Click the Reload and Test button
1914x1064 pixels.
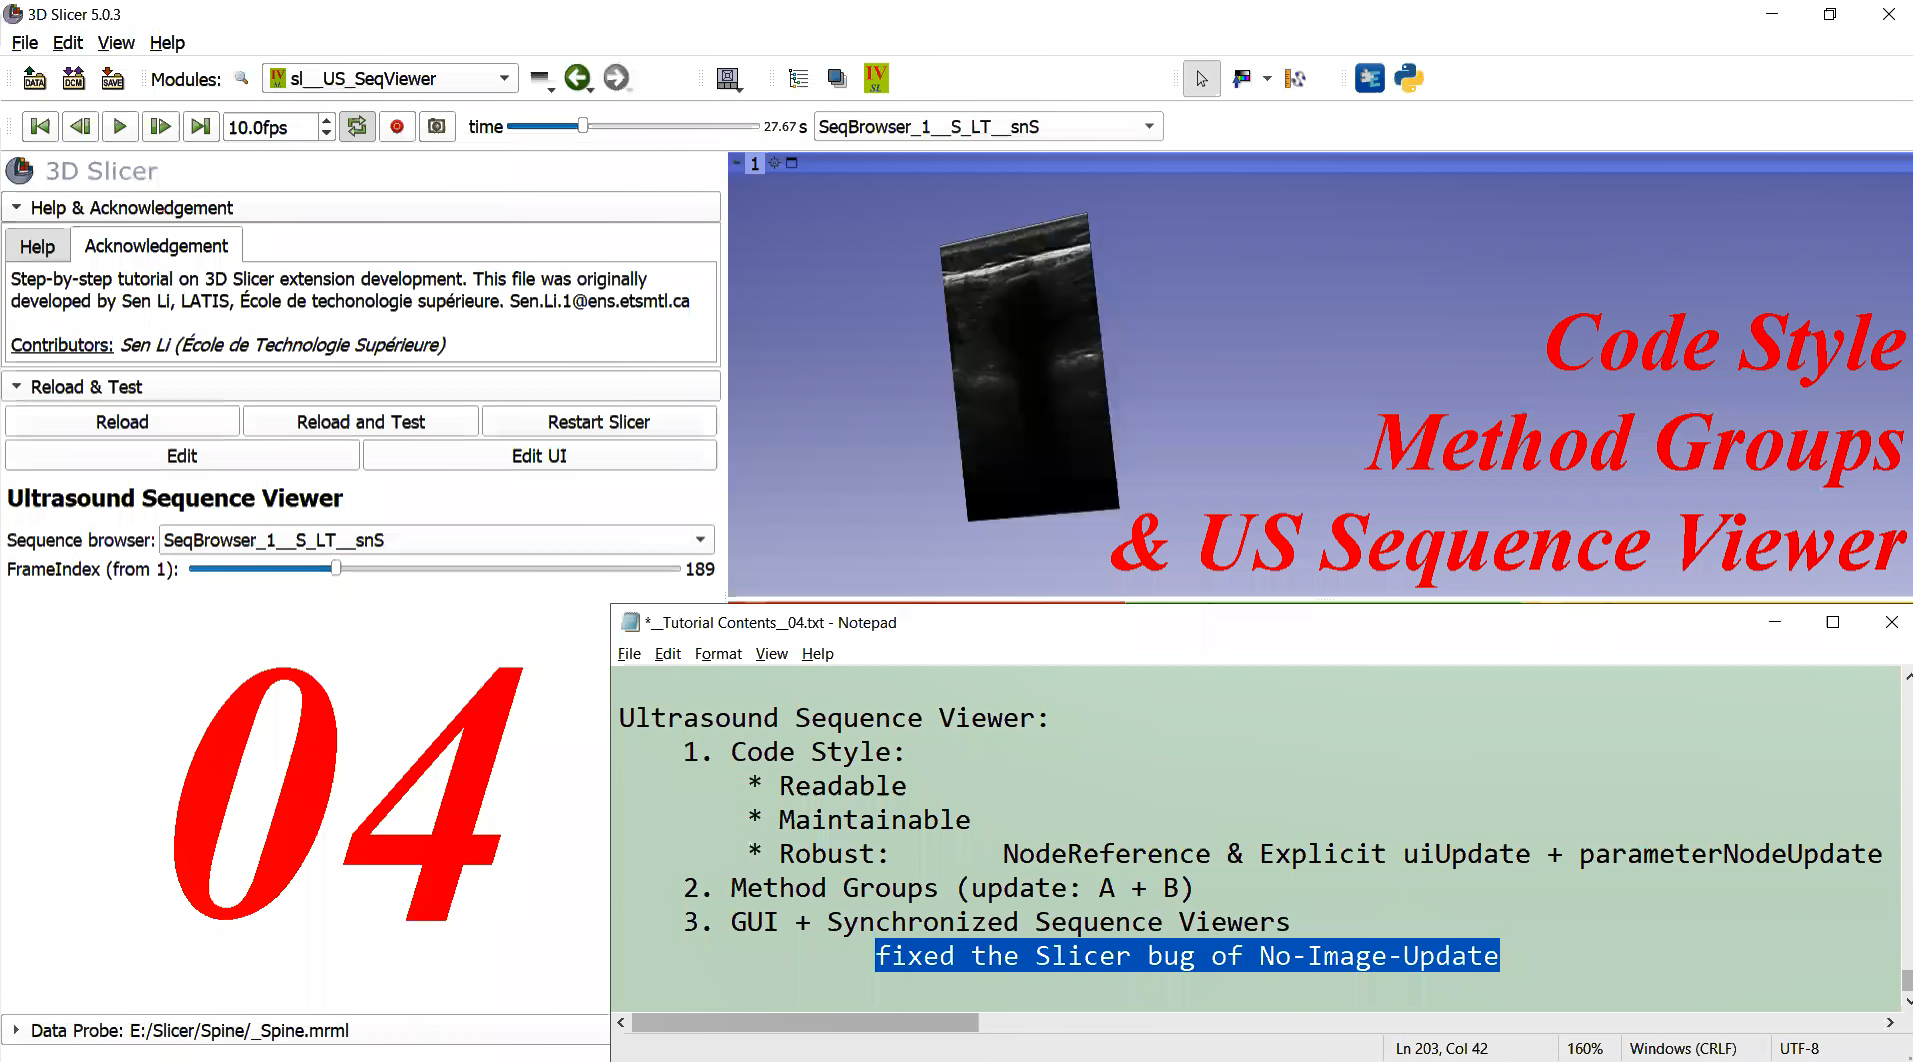360,421
